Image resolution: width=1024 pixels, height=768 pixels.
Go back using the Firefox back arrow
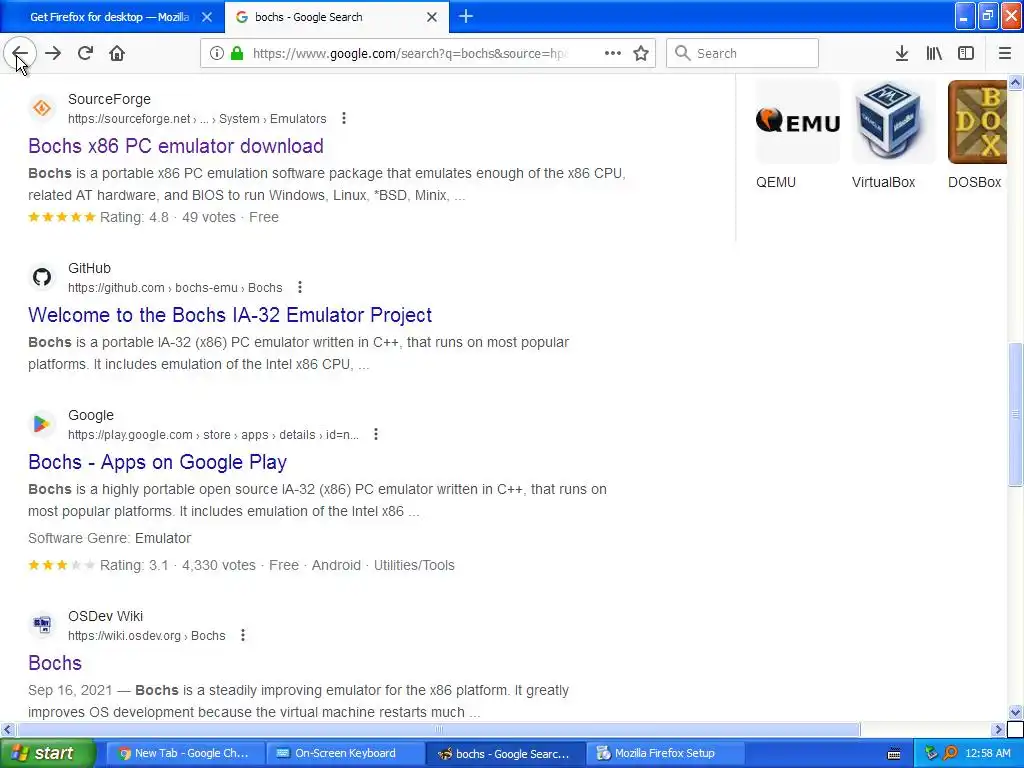click(20, 54)
